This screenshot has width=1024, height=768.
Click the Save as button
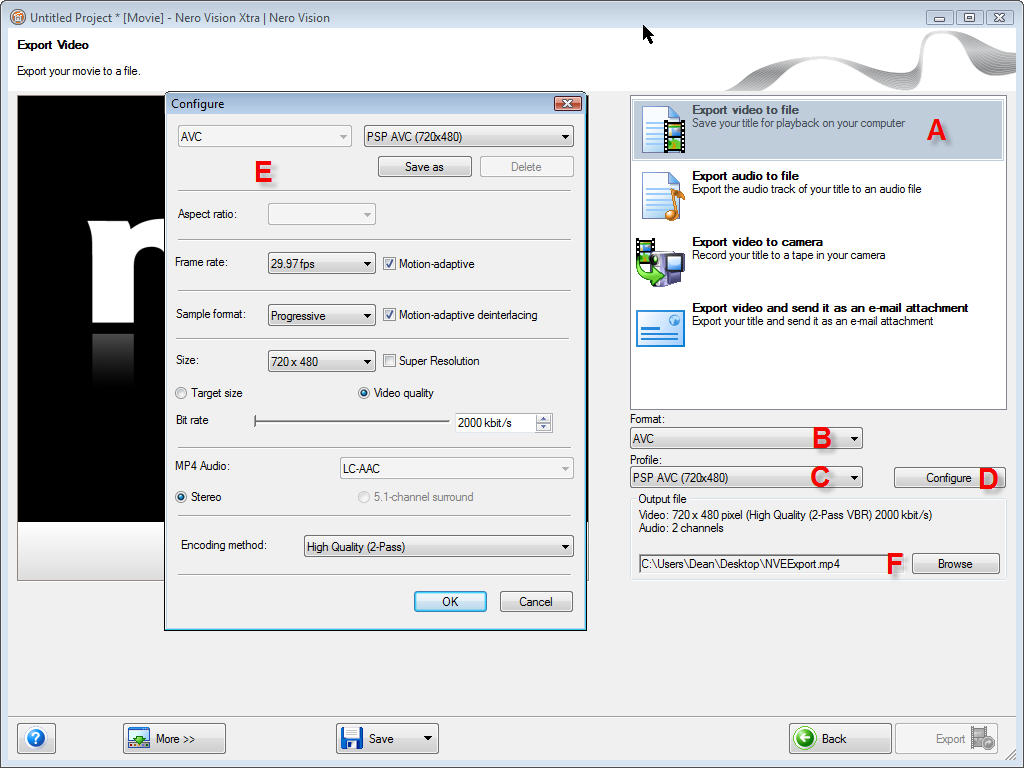[x=424, y=167]
